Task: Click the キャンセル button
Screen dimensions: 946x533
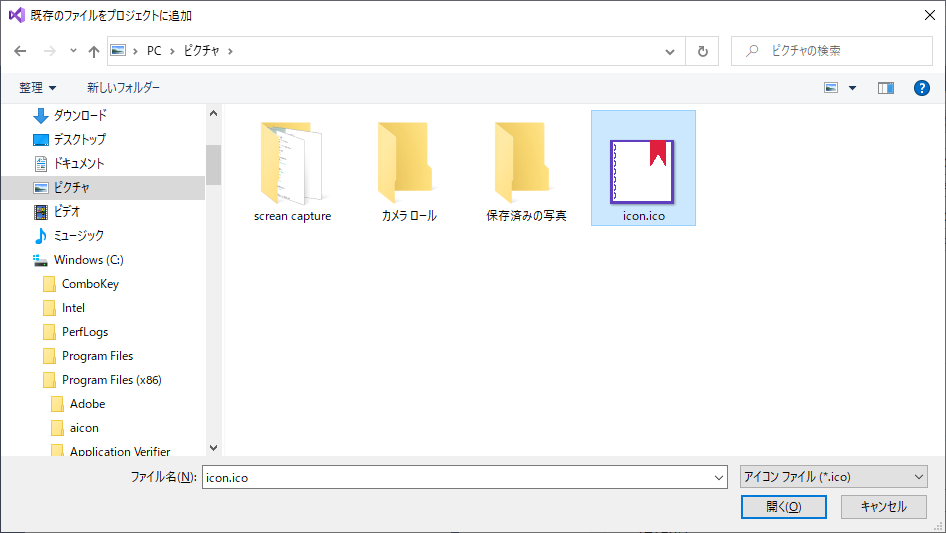Action: (x=884, y=506)
